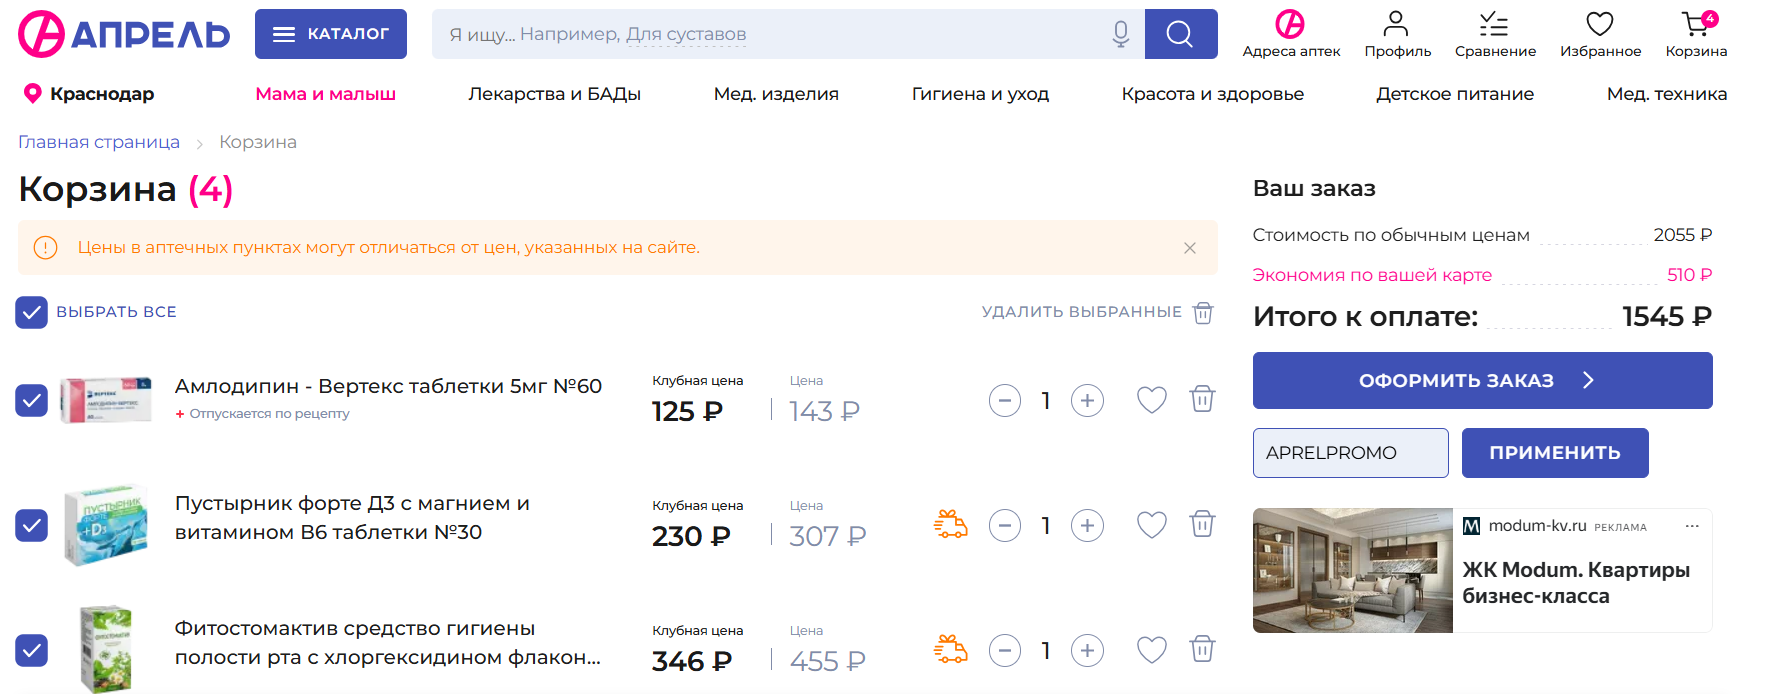The width and height of the screenshot is (1770, 694).
Task: Activate voice search microphone icon
Action: tap(1121, 34)
